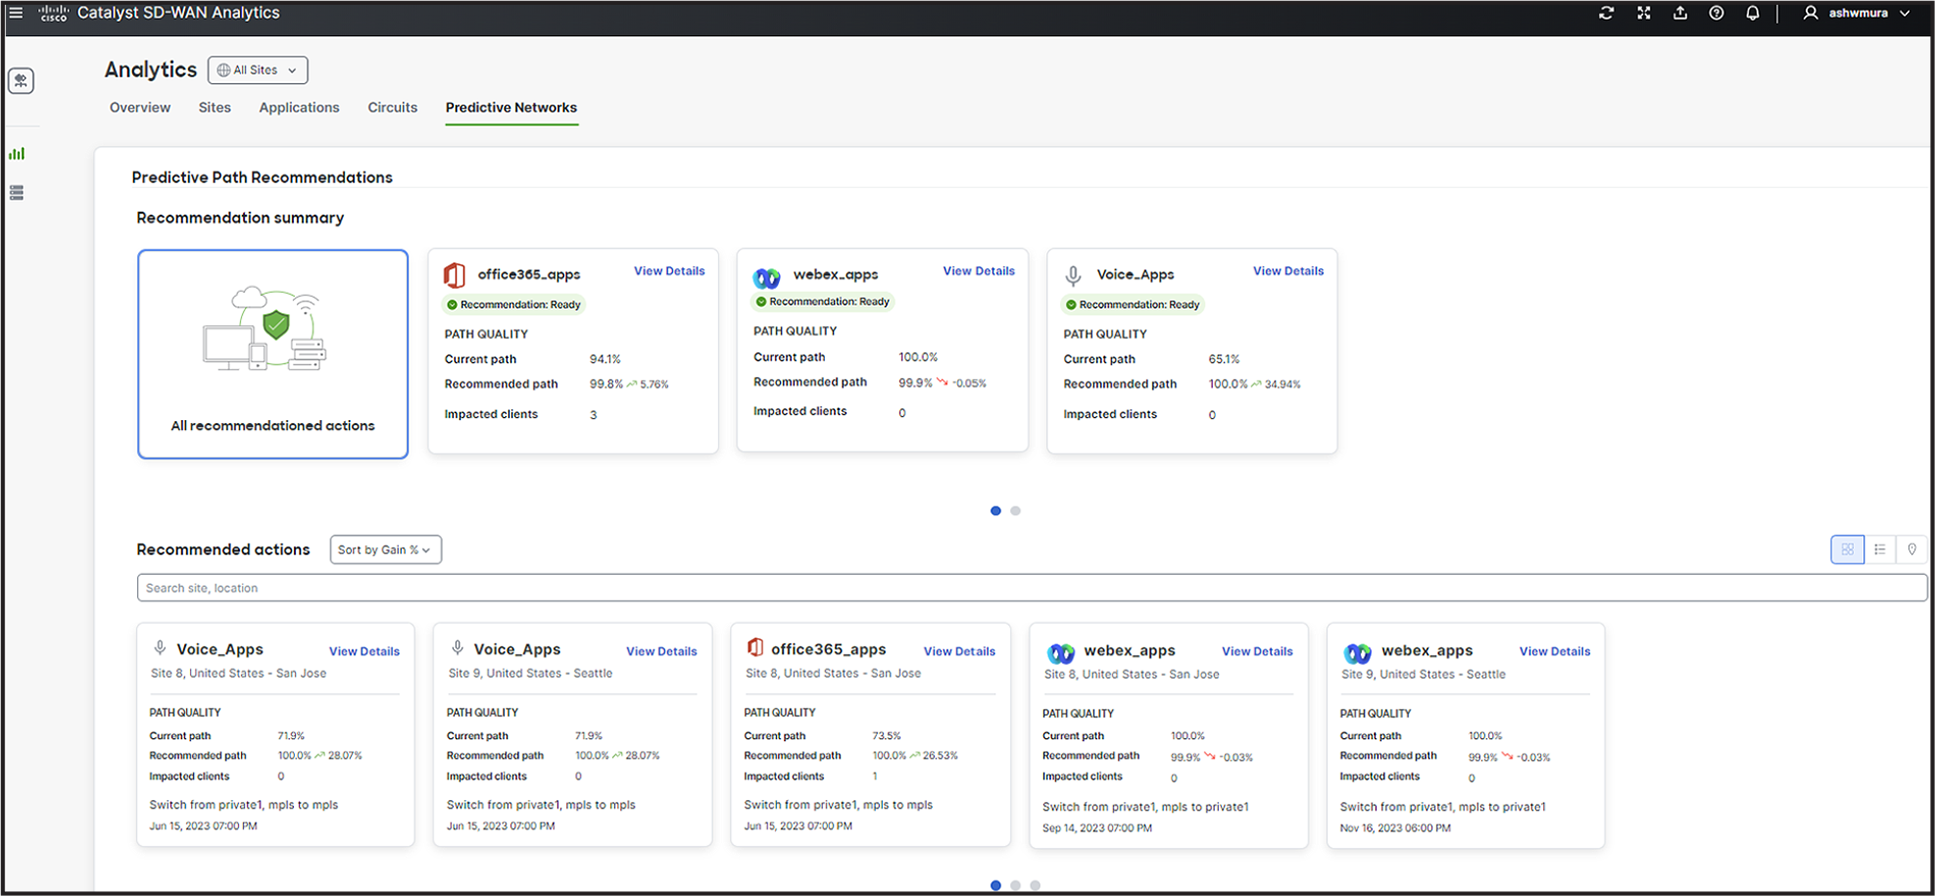View Details for webex_apps Seattle action
The height and width of the screenshot is (896, 1935).
click(x=1555, y=651)
